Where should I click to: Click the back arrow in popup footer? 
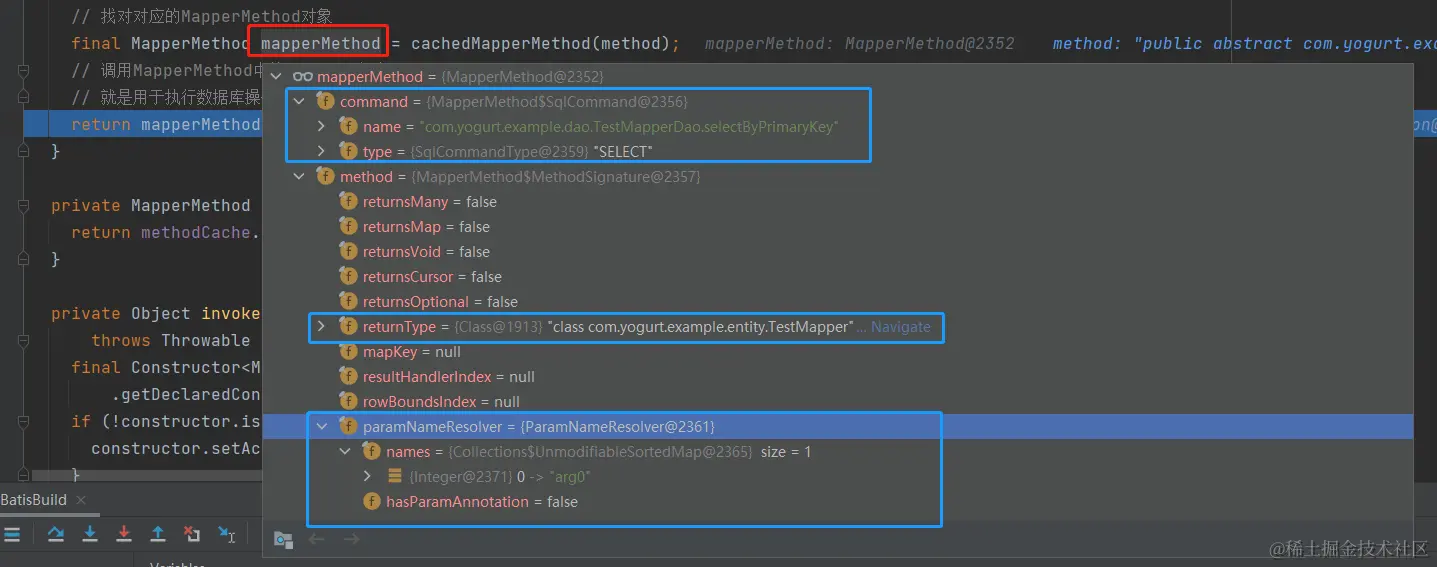317,540
